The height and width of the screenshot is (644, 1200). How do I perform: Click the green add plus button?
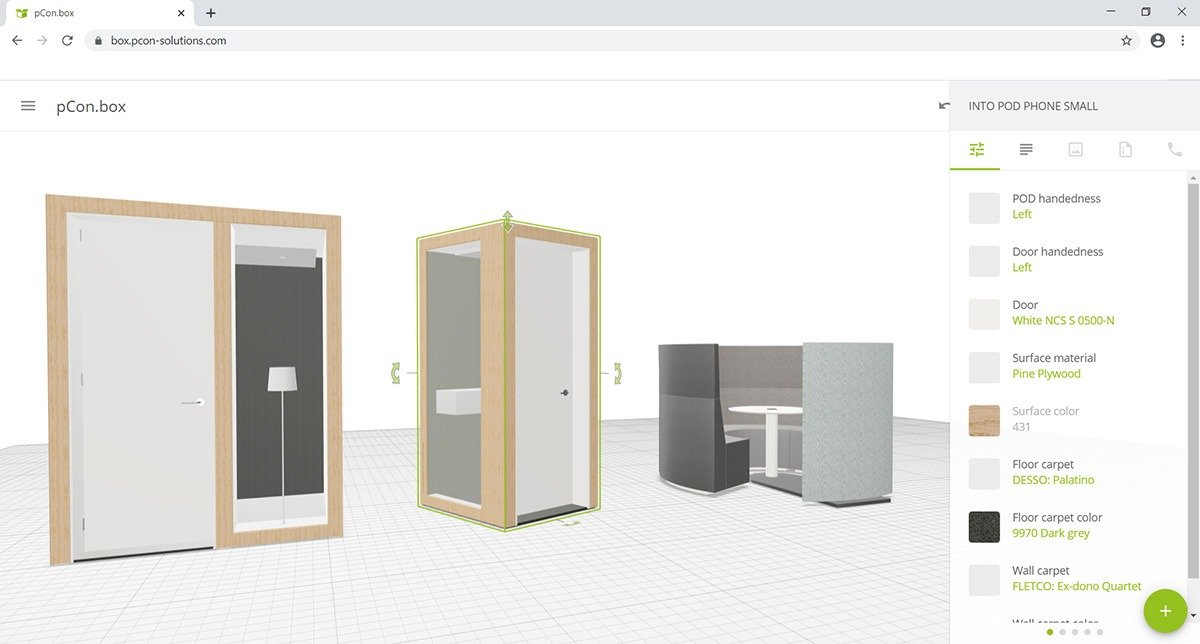tap(1165, 611)
